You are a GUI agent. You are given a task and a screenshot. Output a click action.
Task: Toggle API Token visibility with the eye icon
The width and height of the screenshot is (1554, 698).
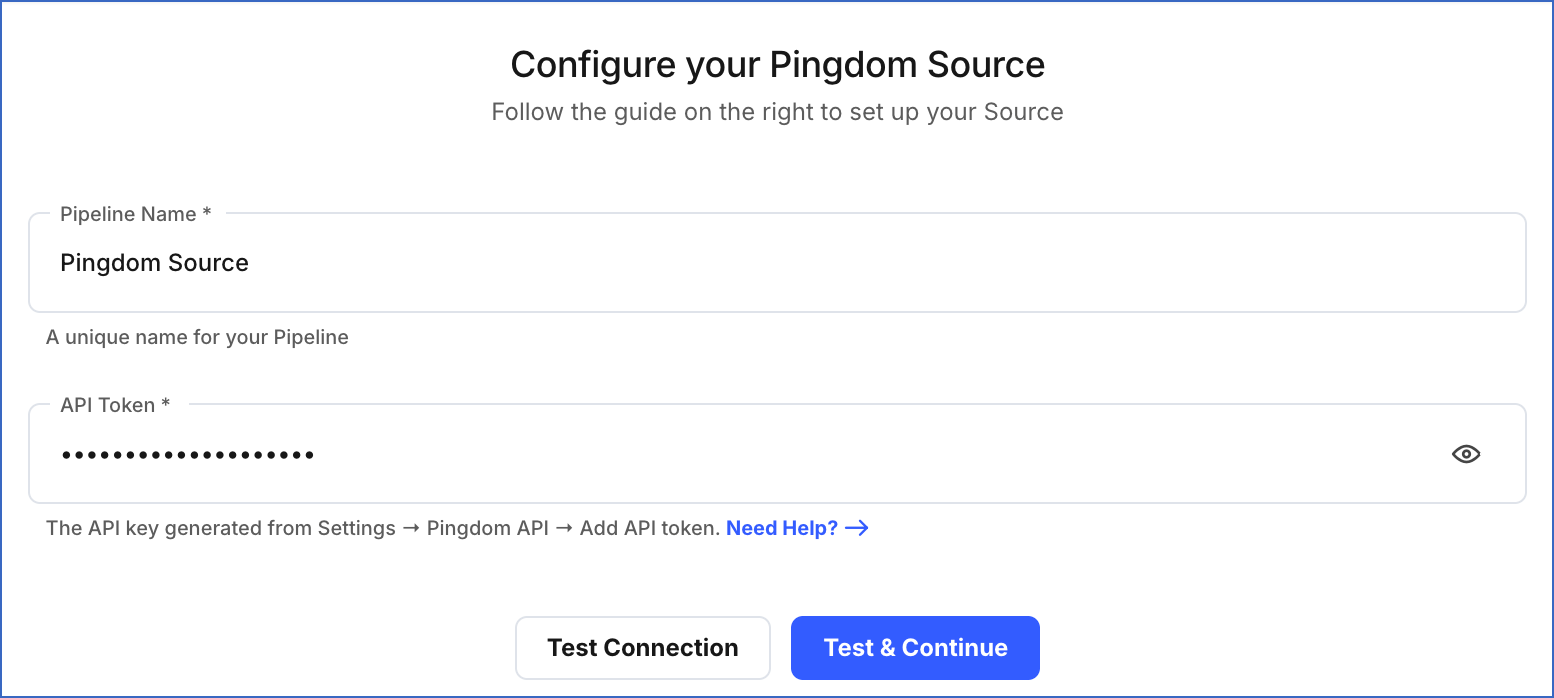coord(1466,454)
